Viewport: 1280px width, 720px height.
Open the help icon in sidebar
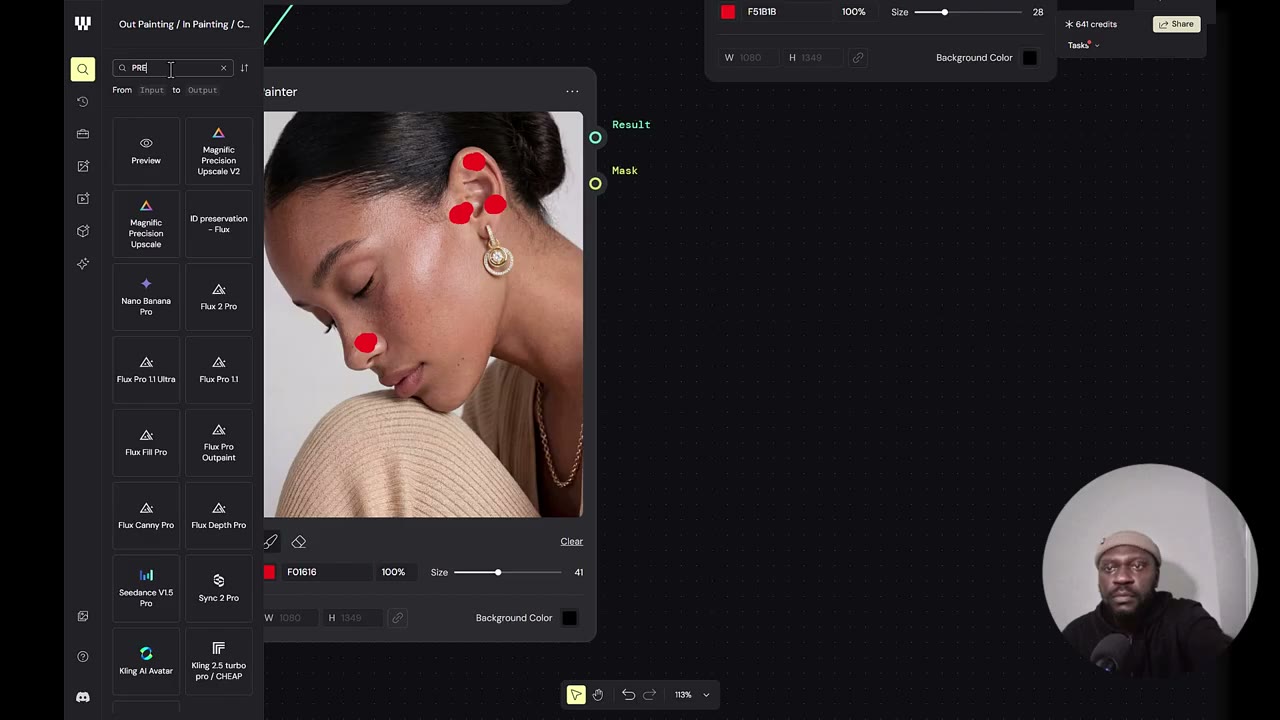pos(83,657)
